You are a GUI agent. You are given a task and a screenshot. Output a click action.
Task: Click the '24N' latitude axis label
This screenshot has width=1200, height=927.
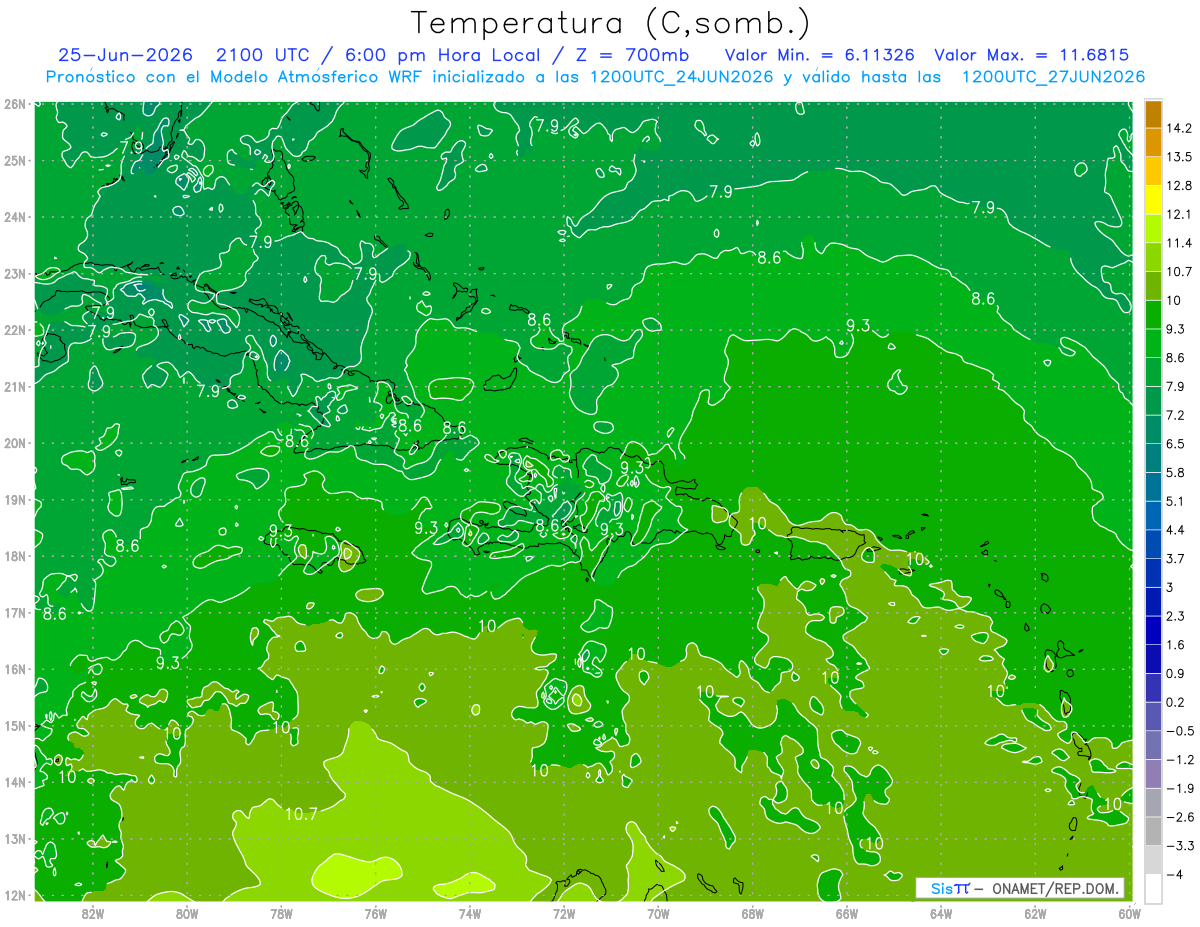point(14,217)
